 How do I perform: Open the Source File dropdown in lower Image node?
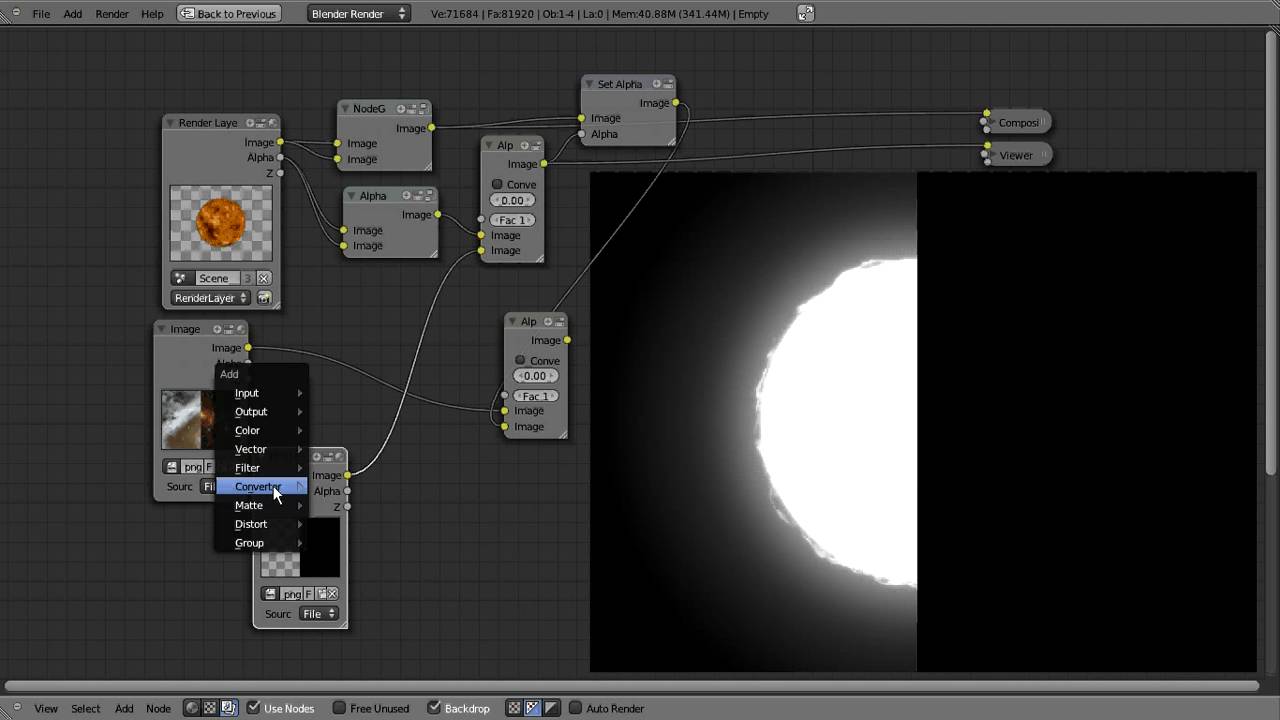point(319,614)
